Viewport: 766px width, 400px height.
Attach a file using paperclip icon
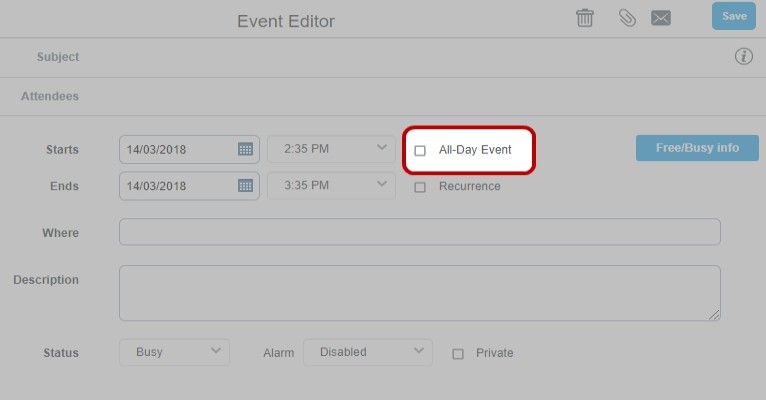[x=627, y=18]
